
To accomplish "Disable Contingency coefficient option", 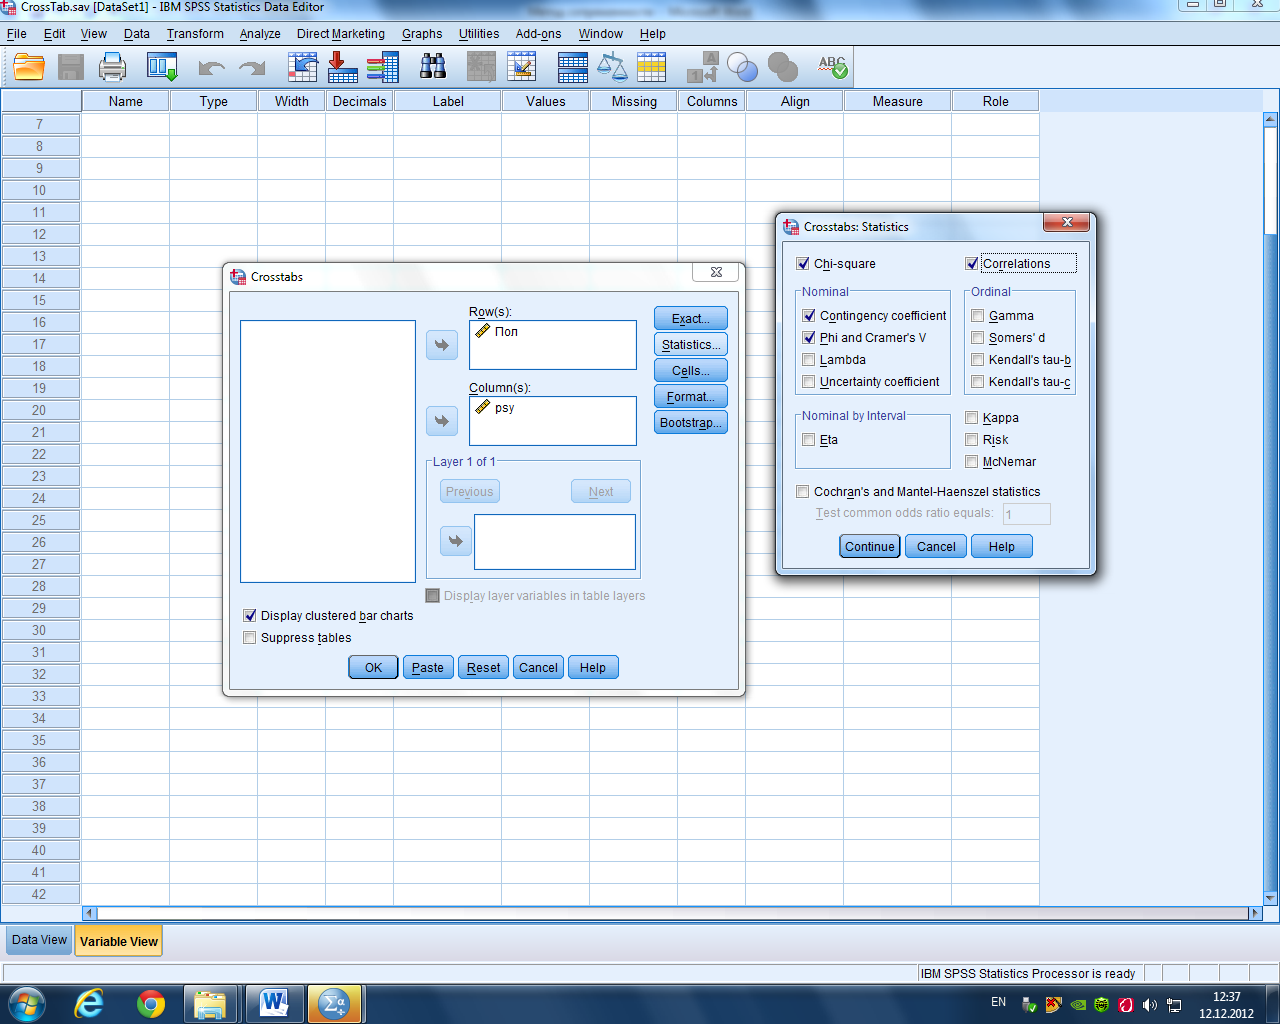I will (x=809, y=316).
